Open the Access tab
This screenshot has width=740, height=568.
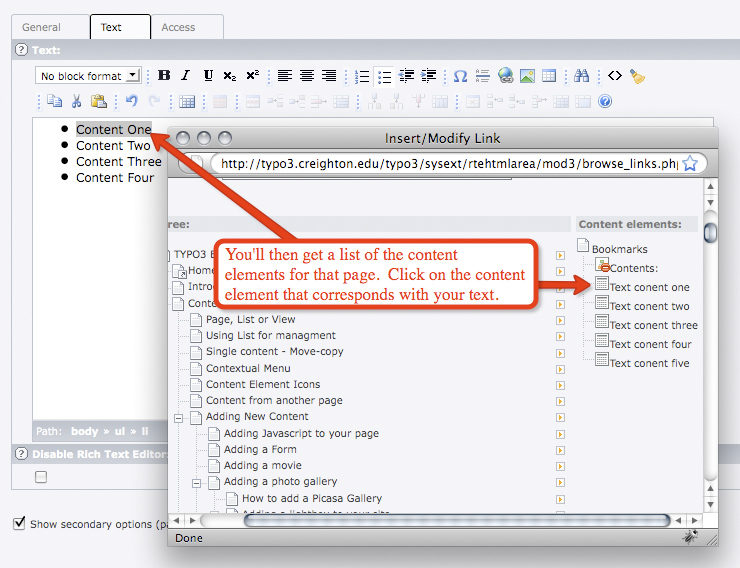tap(178, 27)
